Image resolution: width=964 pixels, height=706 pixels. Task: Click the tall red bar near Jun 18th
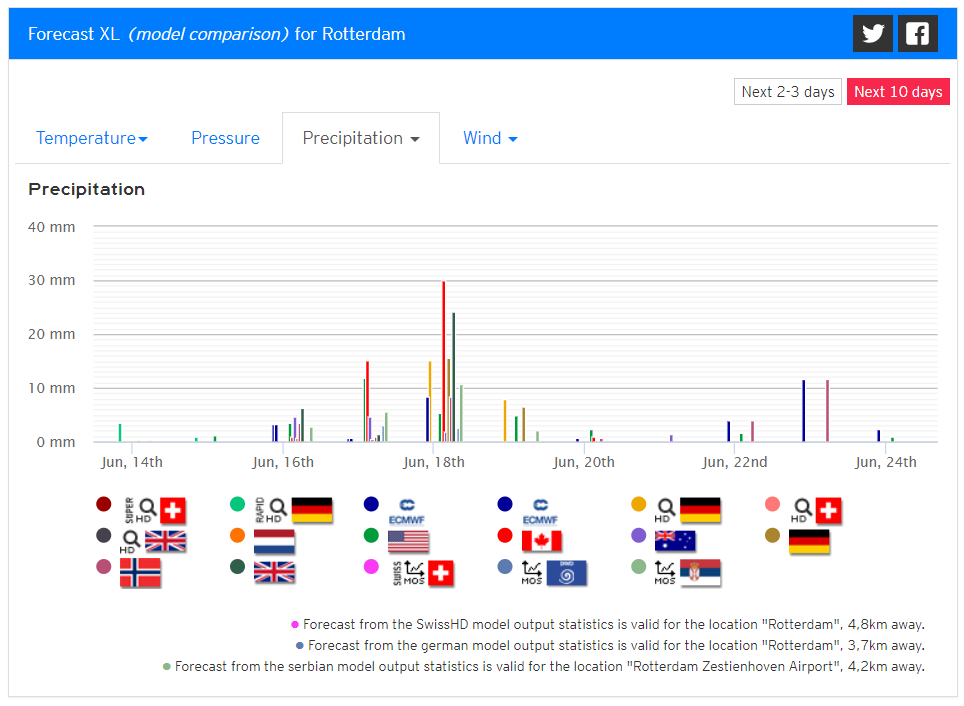coord(443,361)
